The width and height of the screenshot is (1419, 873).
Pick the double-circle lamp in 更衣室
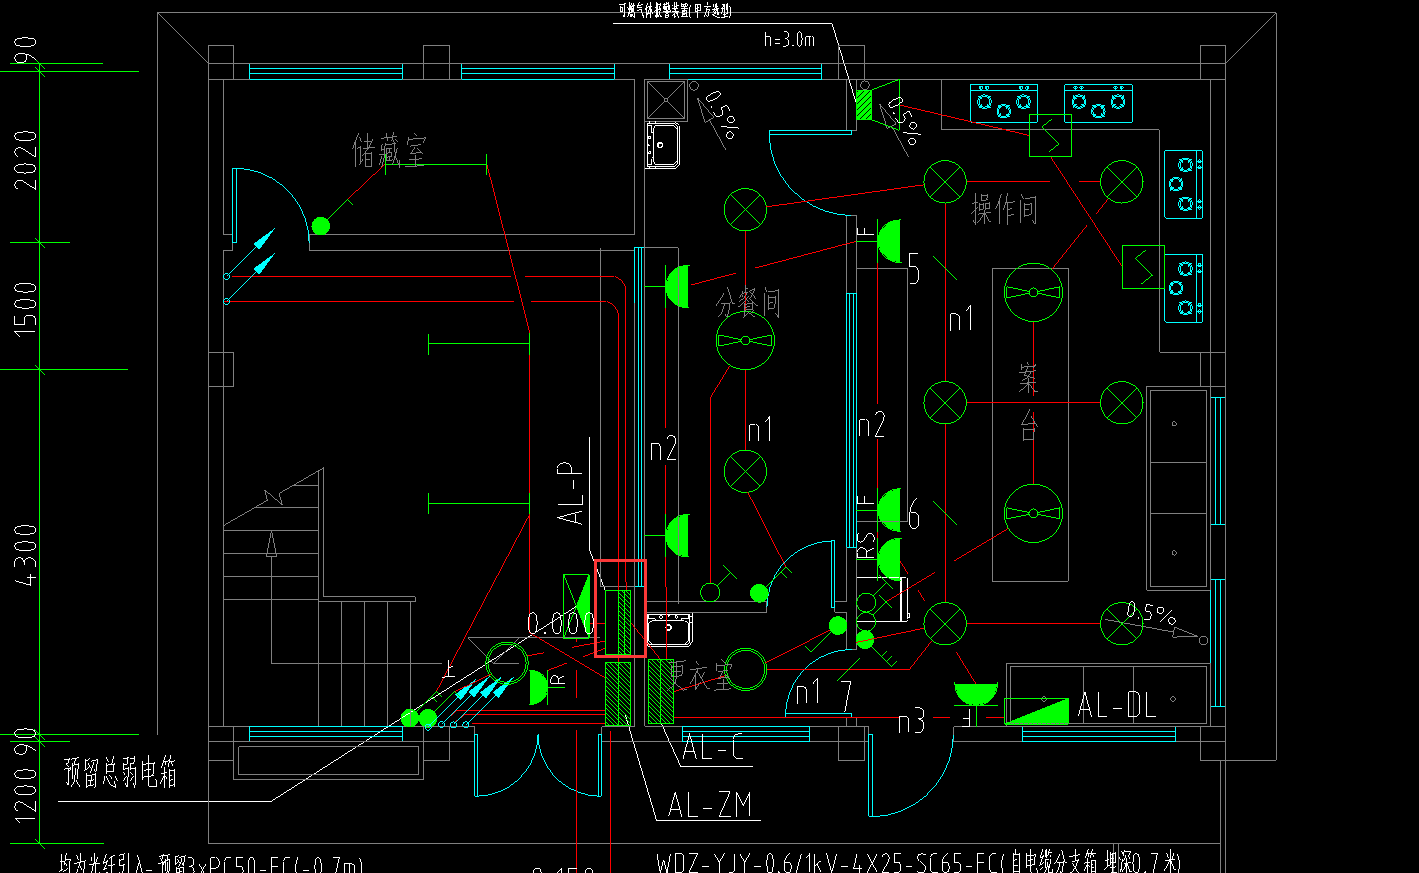(746, 669)
